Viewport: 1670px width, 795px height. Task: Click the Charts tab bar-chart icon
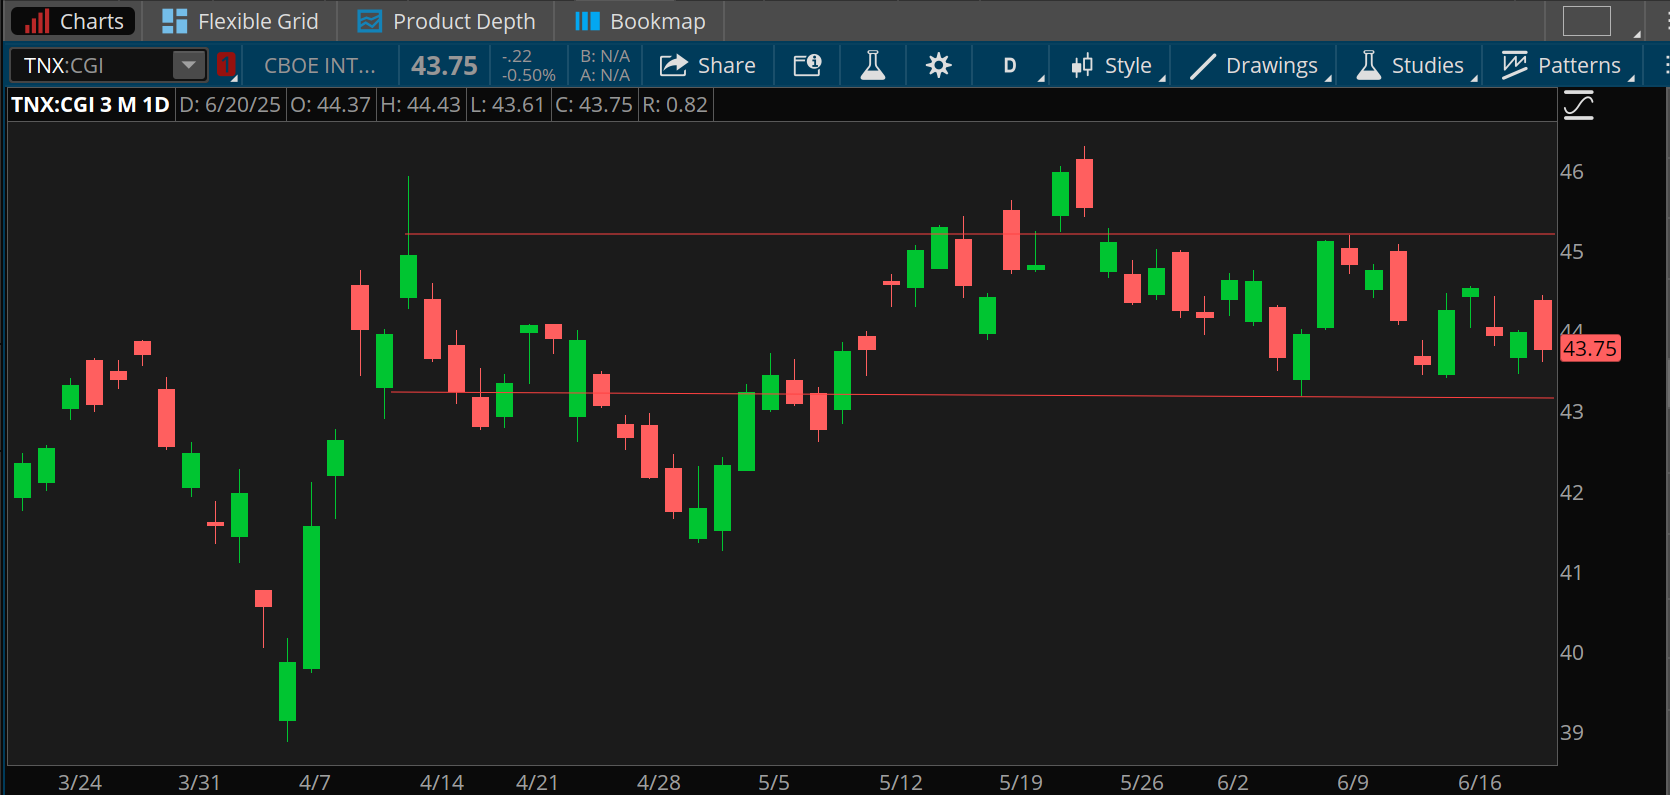37,21
